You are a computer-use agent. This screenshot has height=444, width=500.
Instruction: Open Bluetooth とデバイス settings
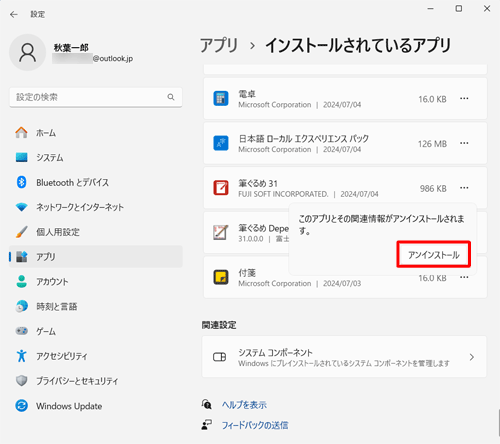point(96,182)
